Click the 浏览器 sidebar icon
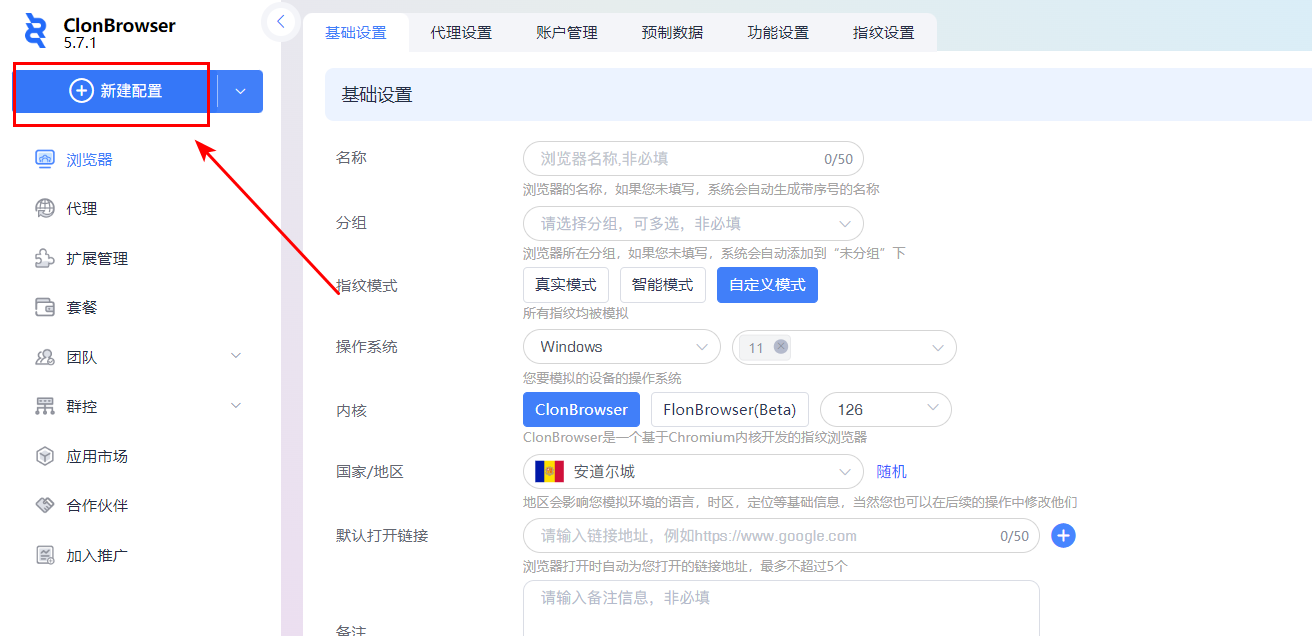1312x636 pixels. [45, 159]
